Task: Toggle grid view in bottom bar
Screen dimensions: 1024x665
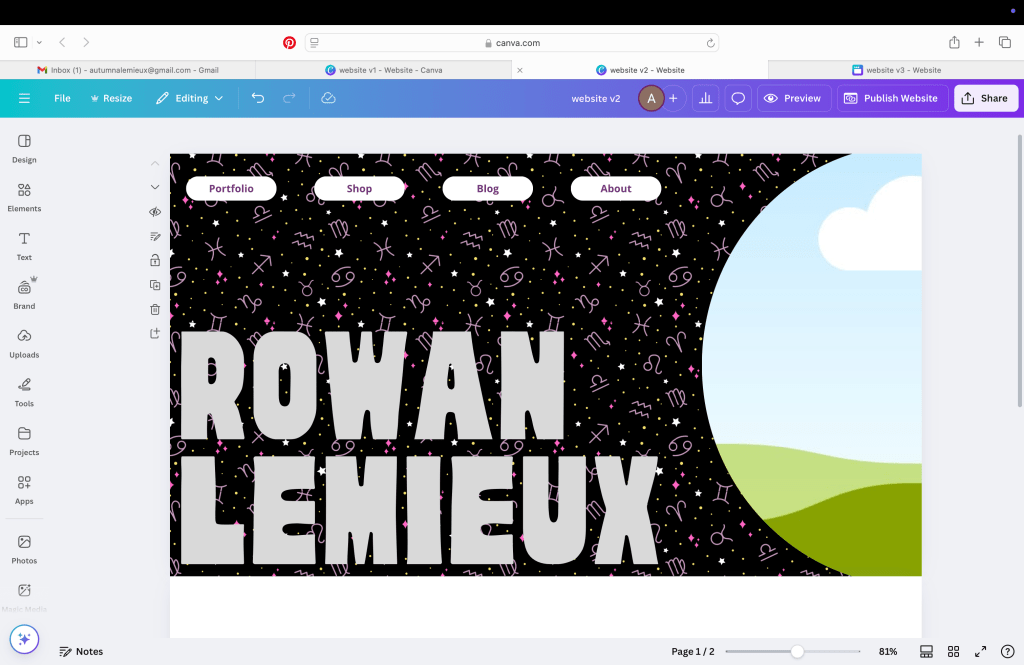Action: coord(953,651)
